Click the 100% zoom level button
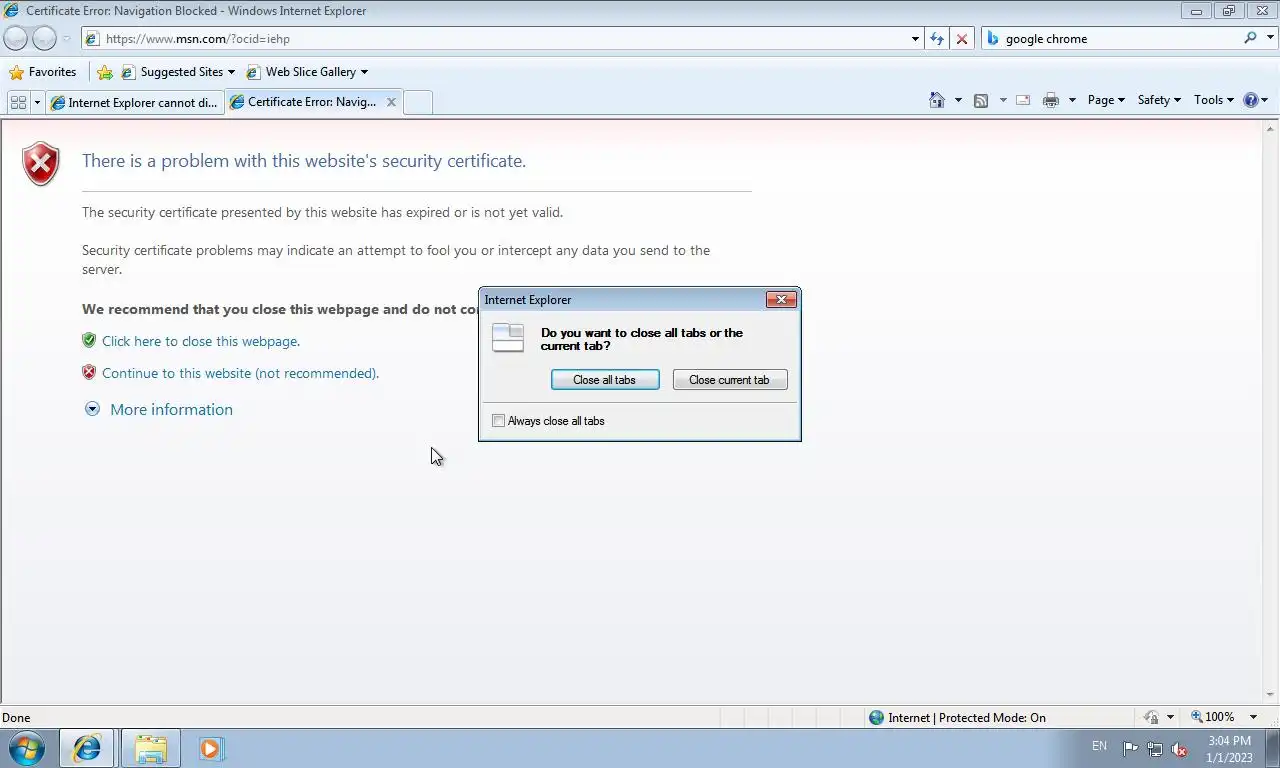 point(1212,717)
